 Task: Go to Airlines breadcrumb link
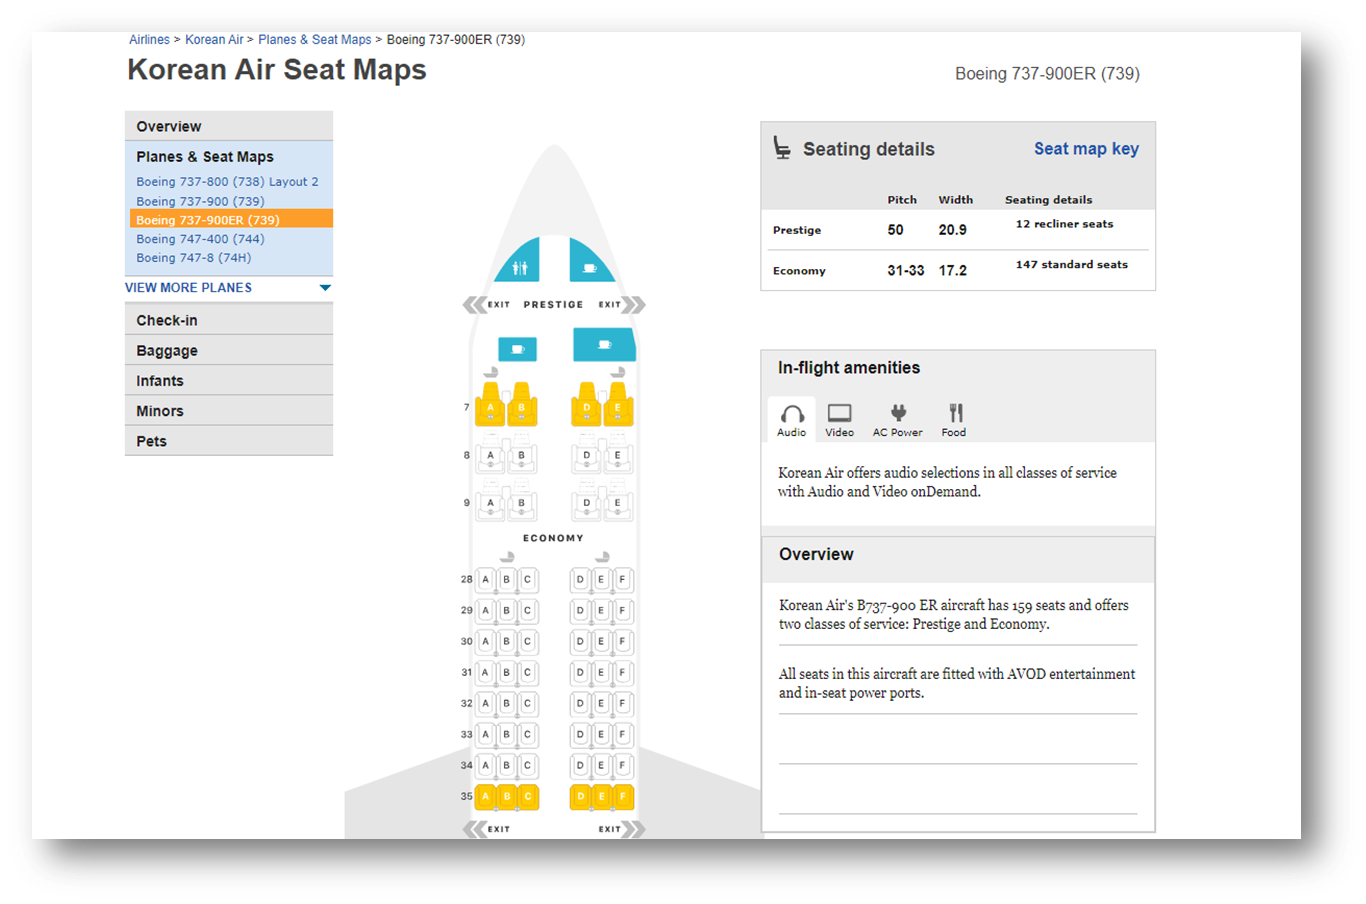point(149,40)
